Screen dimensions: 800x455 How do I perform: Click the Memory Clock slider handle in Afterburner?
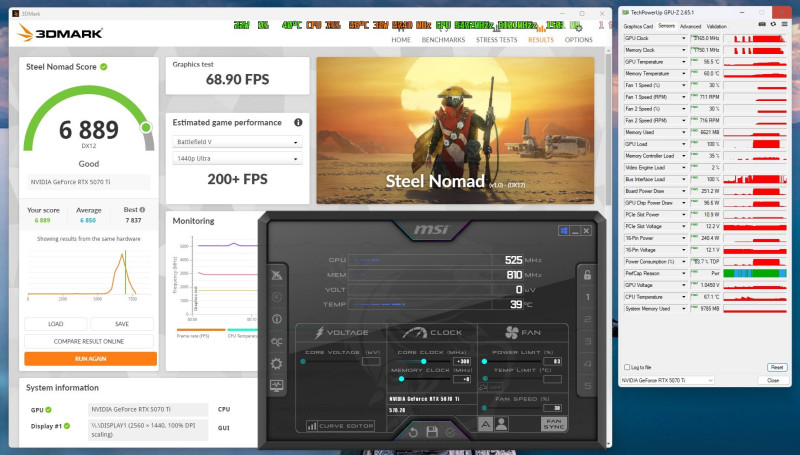pyautogui.click(x=402, y=379)
